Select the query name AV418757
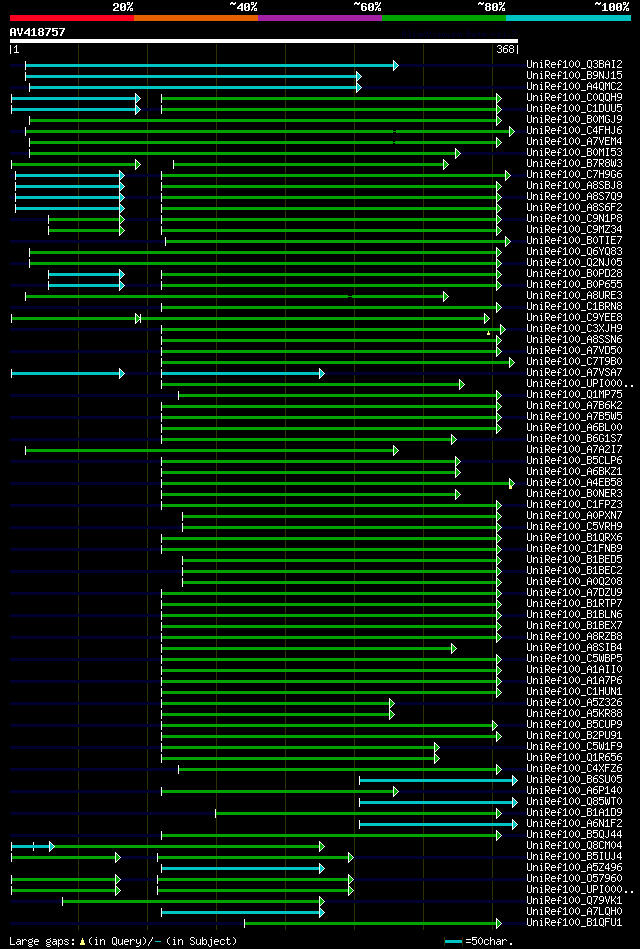Viewport: 640px width, 949px height. pyautogui.click(x=38, y=32)
